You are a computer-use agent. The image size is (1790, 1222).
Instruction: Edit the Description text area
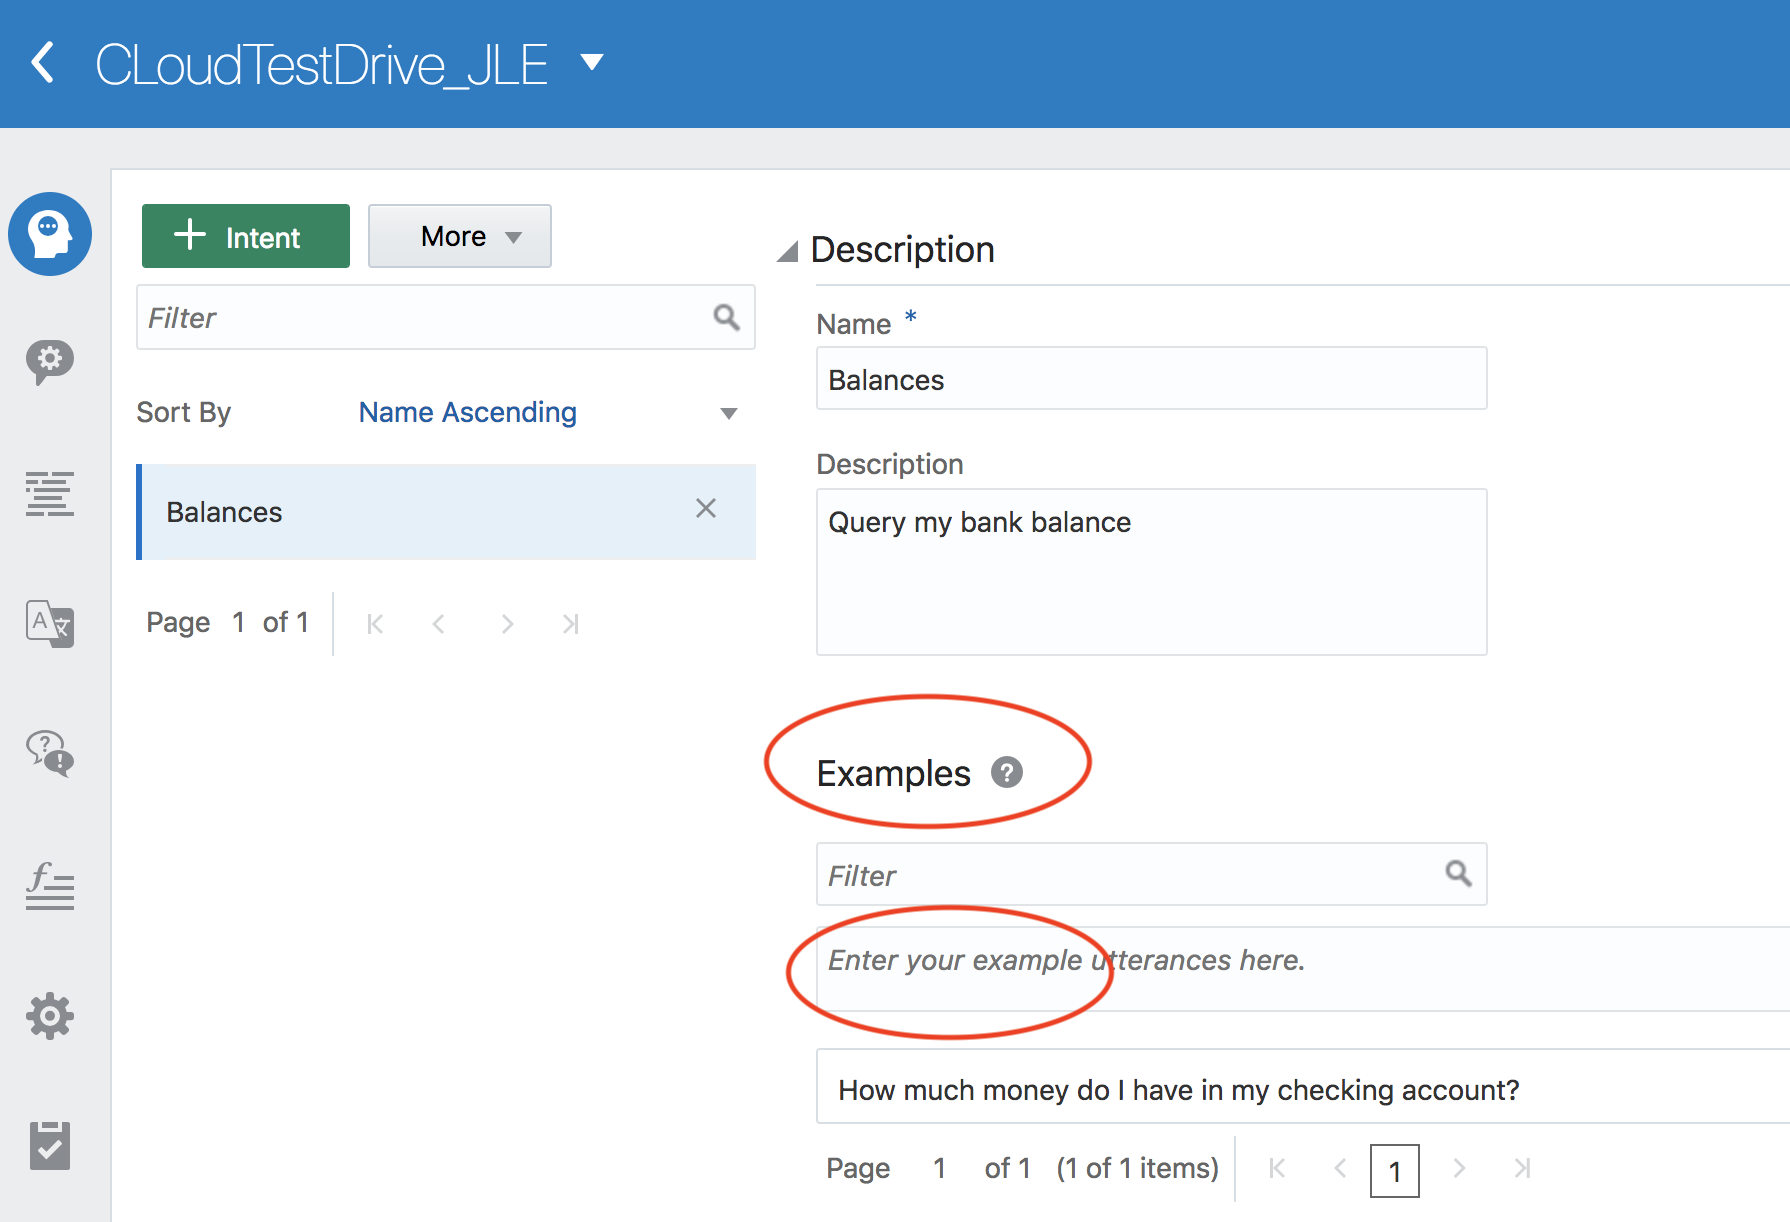(x=1152, y=572)
